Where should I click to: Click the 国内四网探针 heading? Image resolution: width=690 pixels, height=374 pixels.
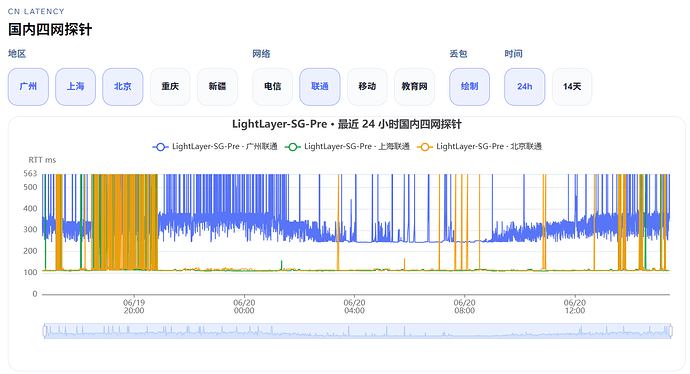[50, 29]
